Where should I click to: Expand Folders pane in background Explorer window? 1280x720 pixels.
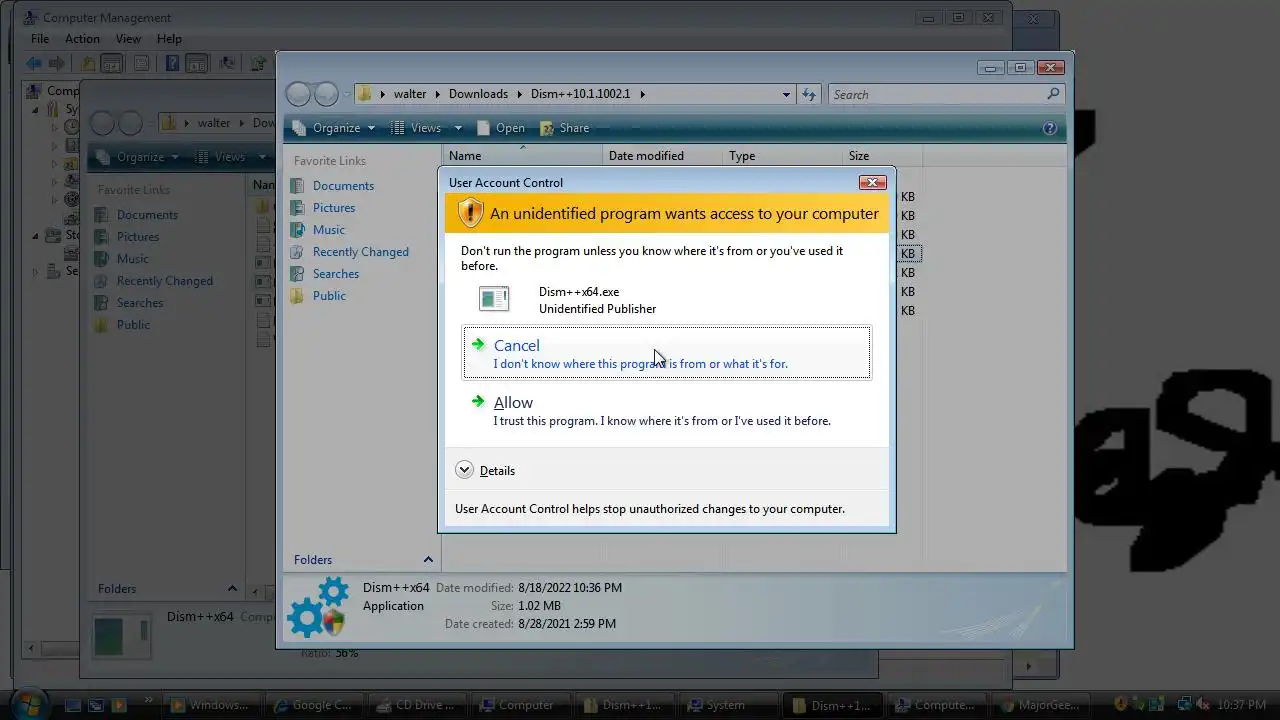[x=232, y=589]
